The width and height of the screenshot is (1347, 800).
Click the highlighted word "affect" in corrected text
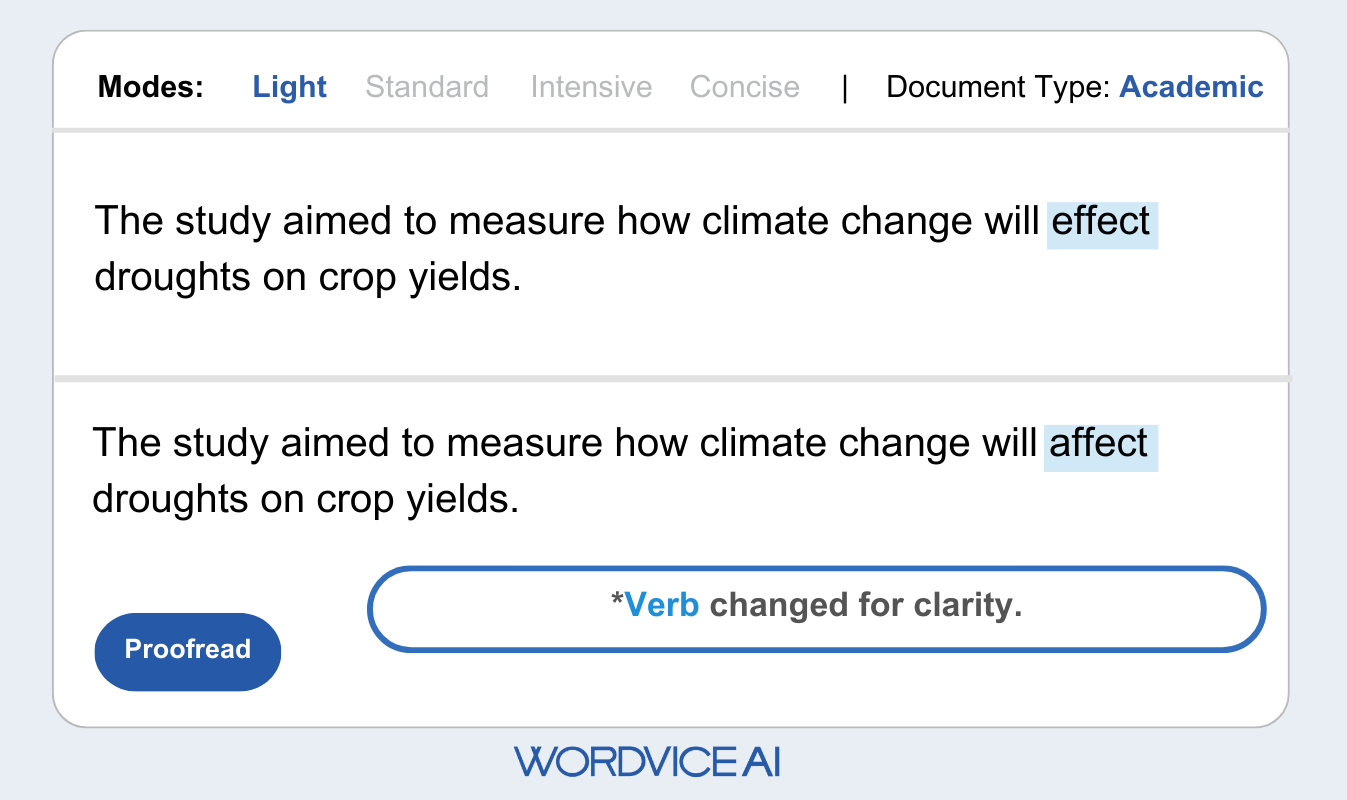point(1099,442)
